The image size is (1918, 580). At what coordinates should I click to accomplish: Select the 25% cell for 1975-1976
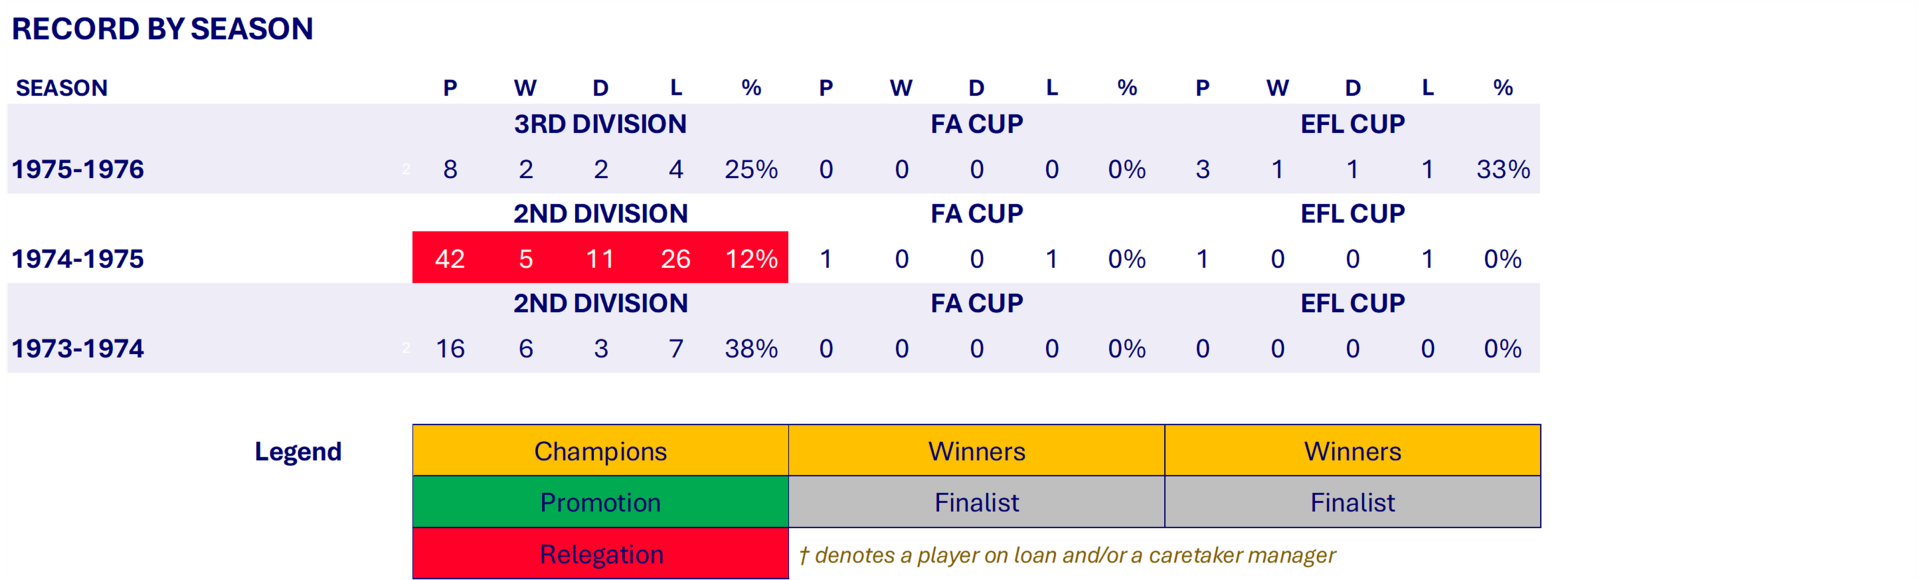[751, 170]
